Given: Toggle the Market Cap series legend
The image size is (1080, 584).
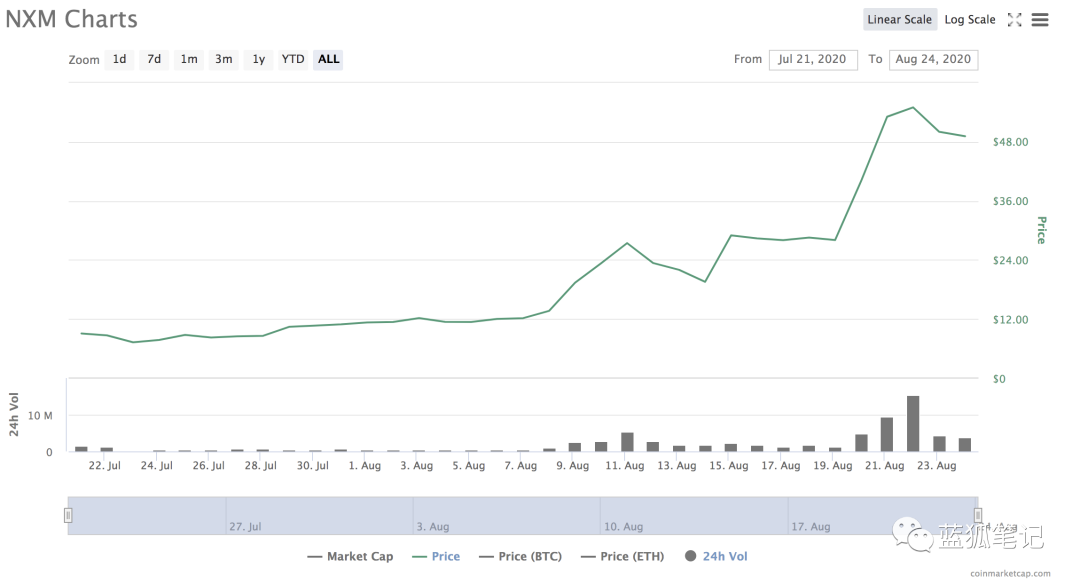Looking at the screenshot, I should click(x=351, y=556).
